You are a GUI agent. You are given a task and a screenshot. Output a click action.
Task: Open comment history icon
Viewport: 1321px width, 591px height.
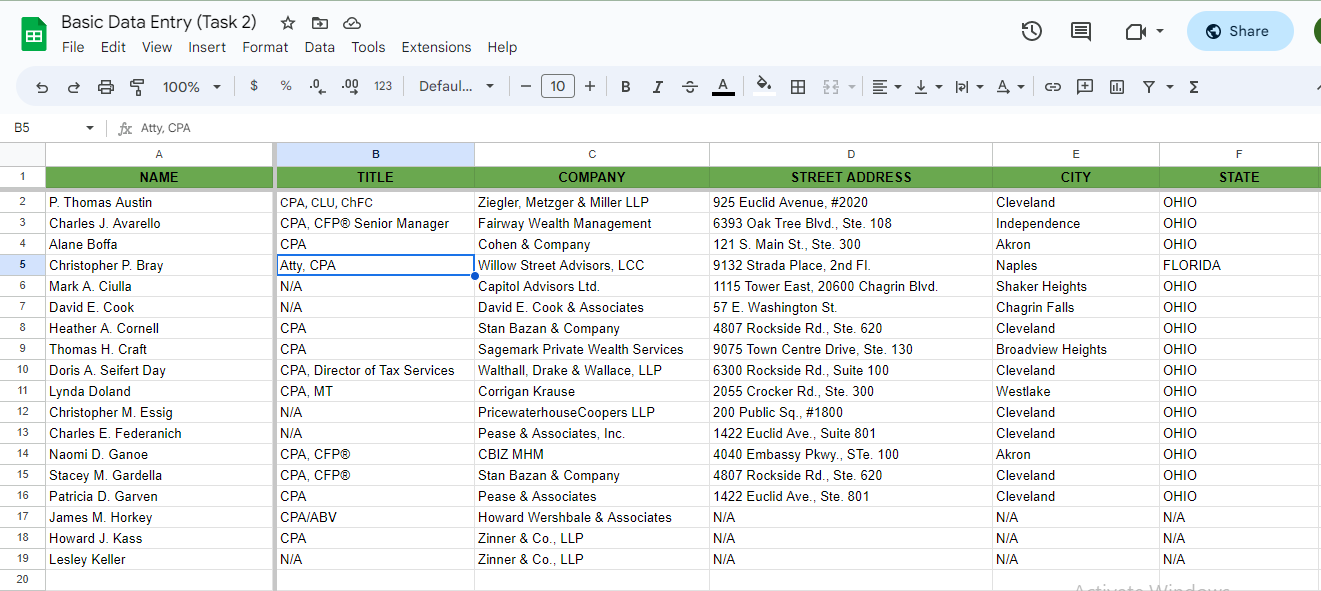1081,31
